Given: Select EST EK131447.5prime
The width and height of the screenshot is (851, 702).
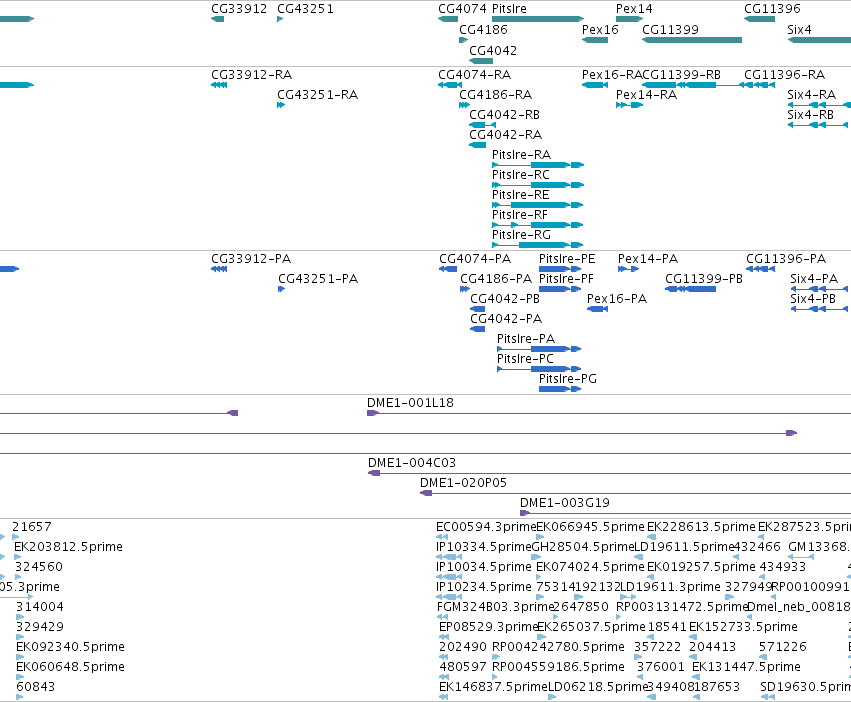Looking at the screenshot, I should (696, 677).
